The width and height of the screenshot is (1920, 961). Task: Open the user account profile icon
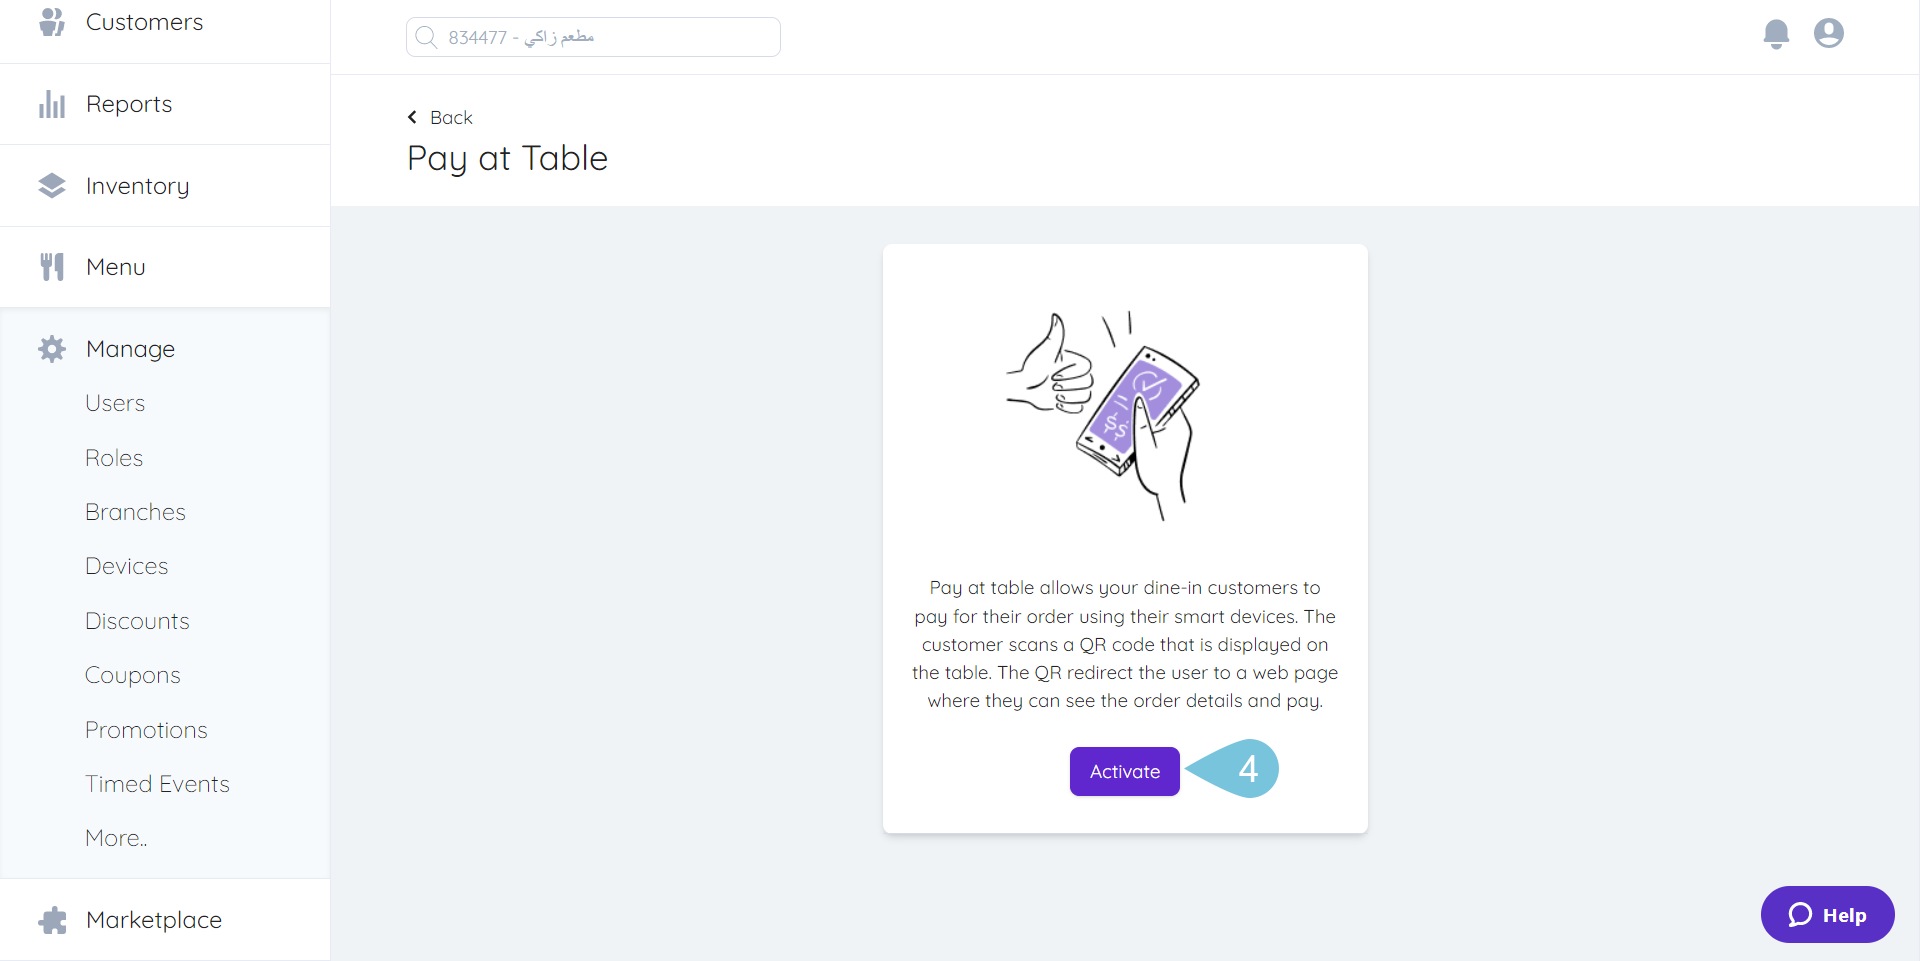1829,33
